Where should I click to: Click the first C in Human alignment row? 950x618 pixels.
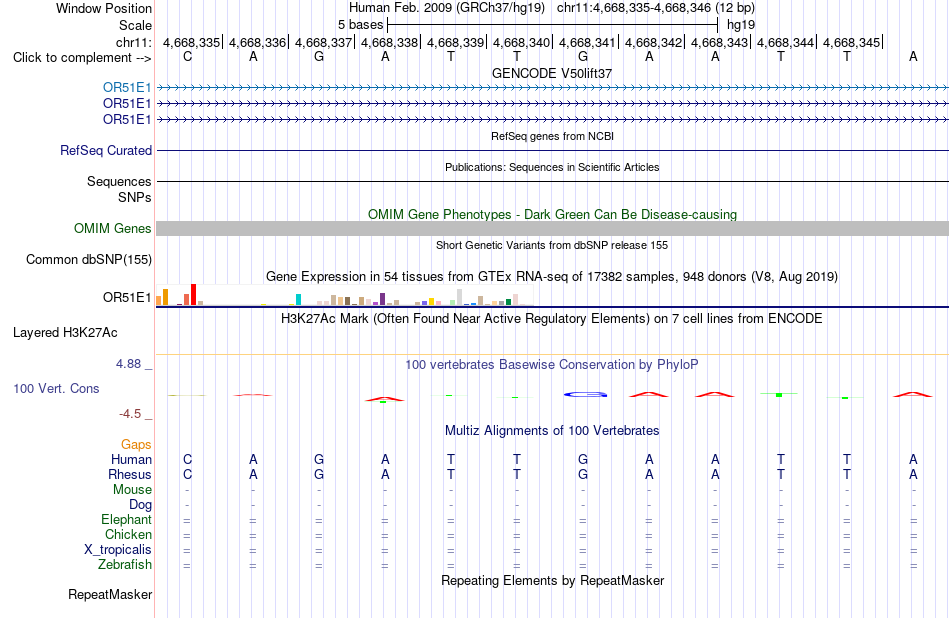(187, 459)
